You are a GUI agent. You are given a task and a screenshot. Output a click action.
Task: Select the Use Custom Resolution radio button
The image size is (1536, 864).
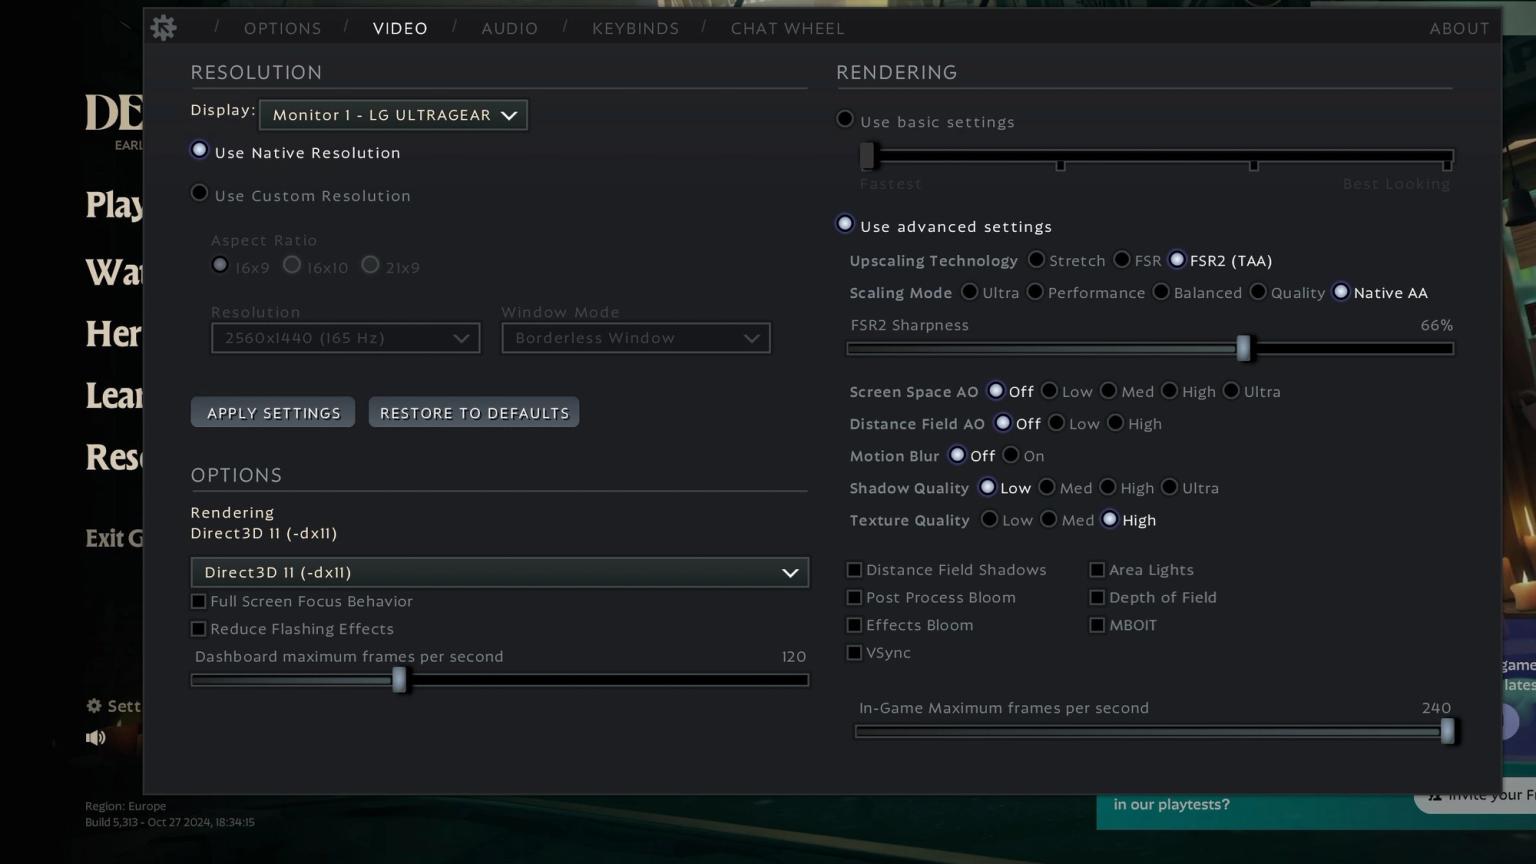tap(199, 192)
